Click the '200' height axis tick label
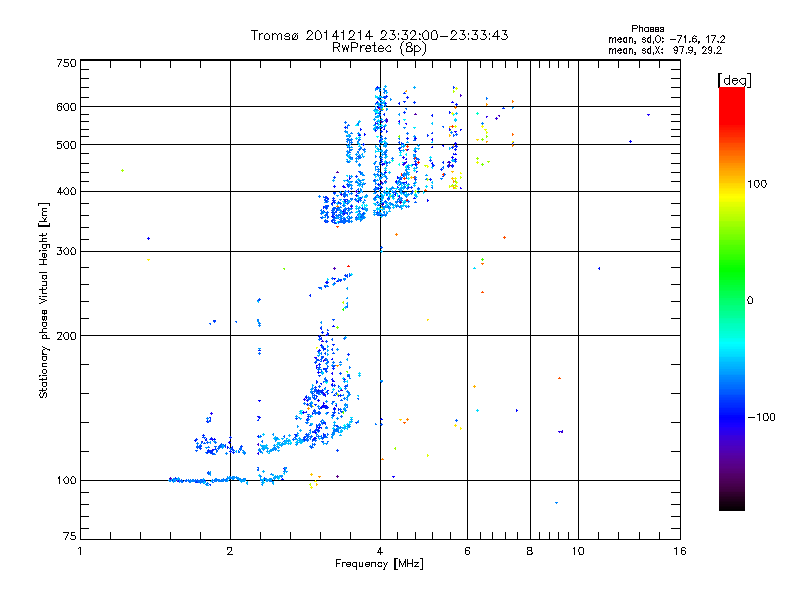 tap(66, 336)
